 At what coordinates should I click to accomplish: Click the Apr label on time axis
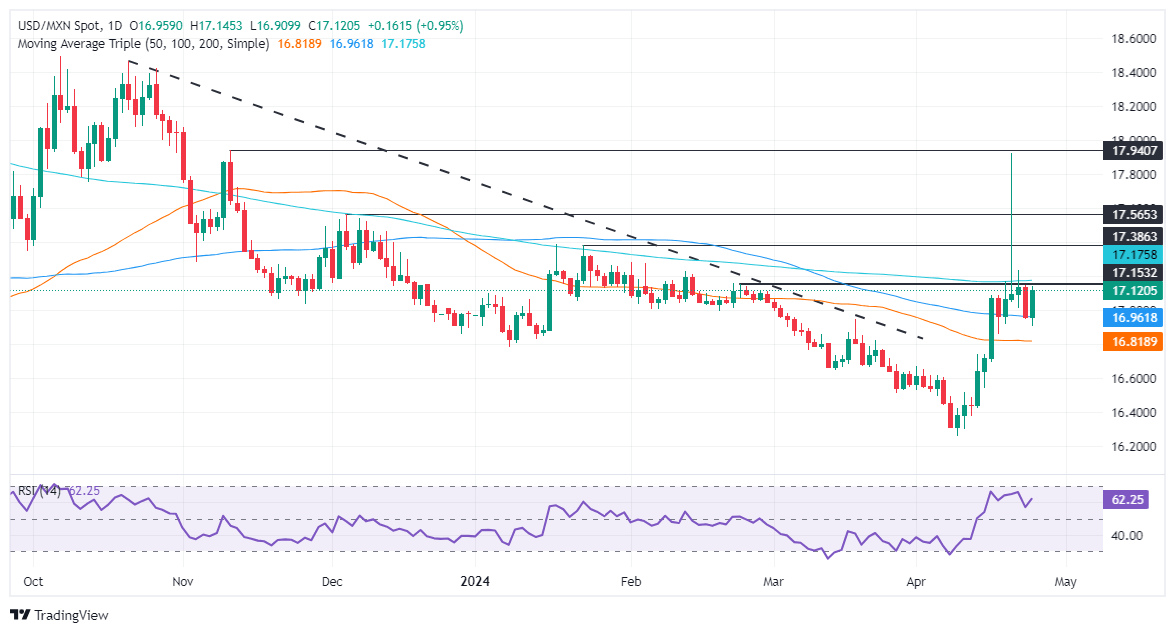916,581
